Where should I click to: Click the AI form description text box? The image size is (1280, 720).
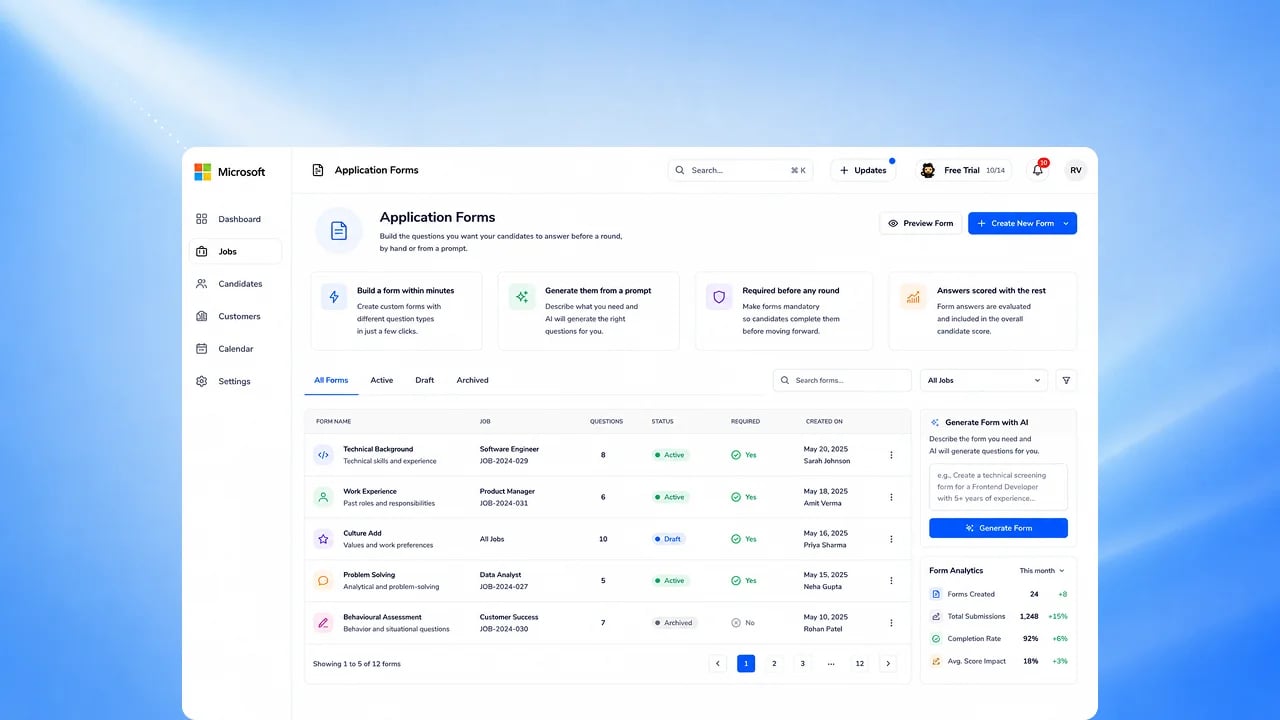coord(998,487)
